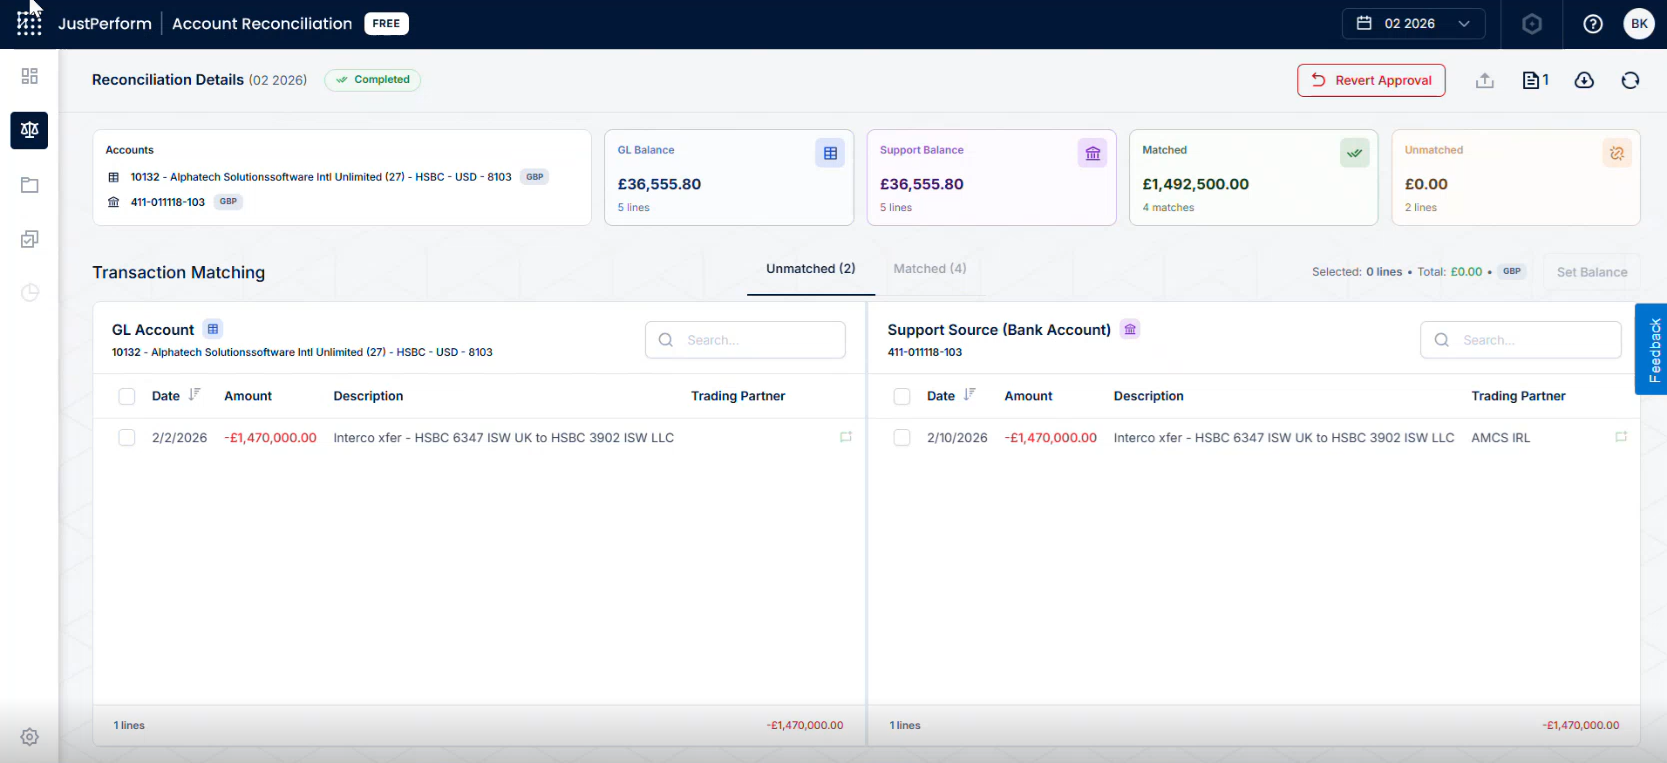Click the Unmatched summary card
1667x763 pixels.
pyautogui.click(x=1516, y=177)
